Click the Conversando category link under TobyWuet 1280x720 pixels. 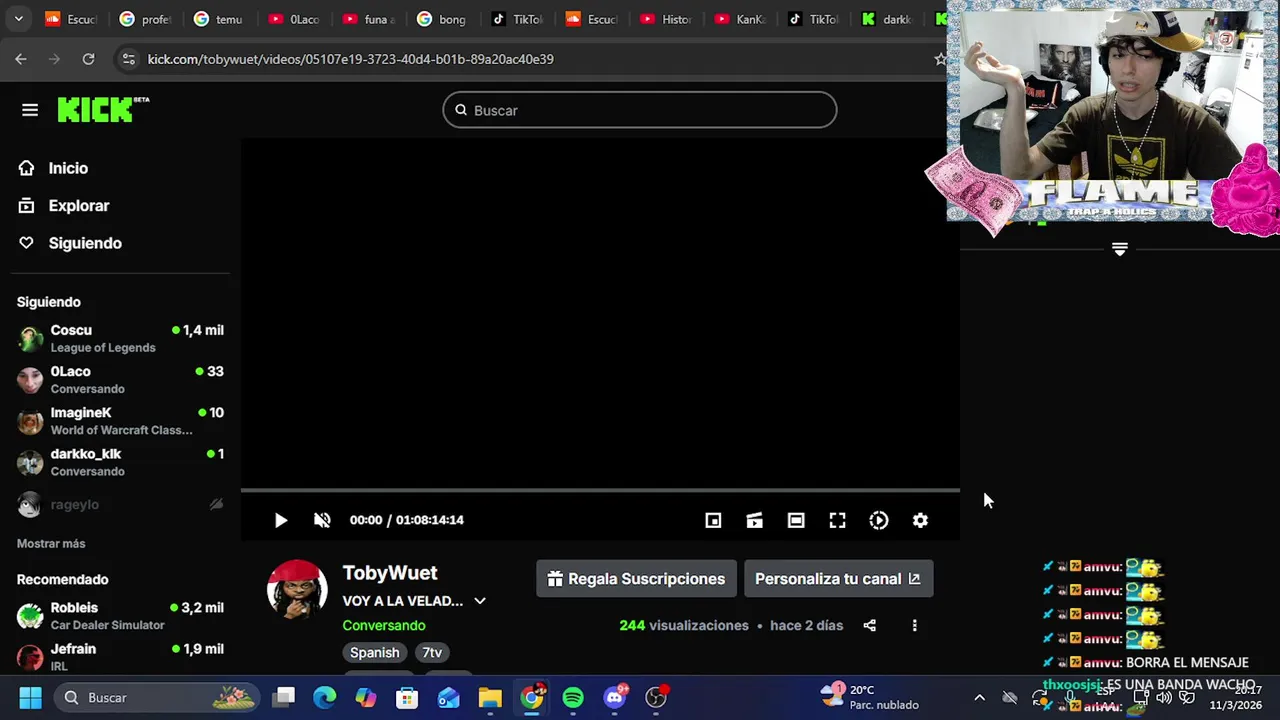tap(384, 625)
